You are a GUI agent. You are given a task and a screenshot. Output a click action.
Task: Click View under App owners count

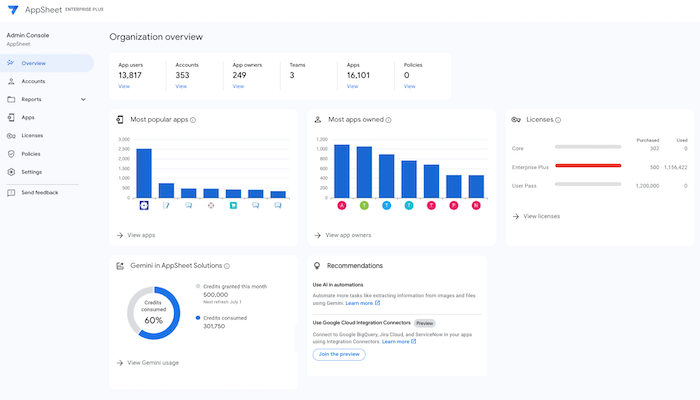point(238,86)
